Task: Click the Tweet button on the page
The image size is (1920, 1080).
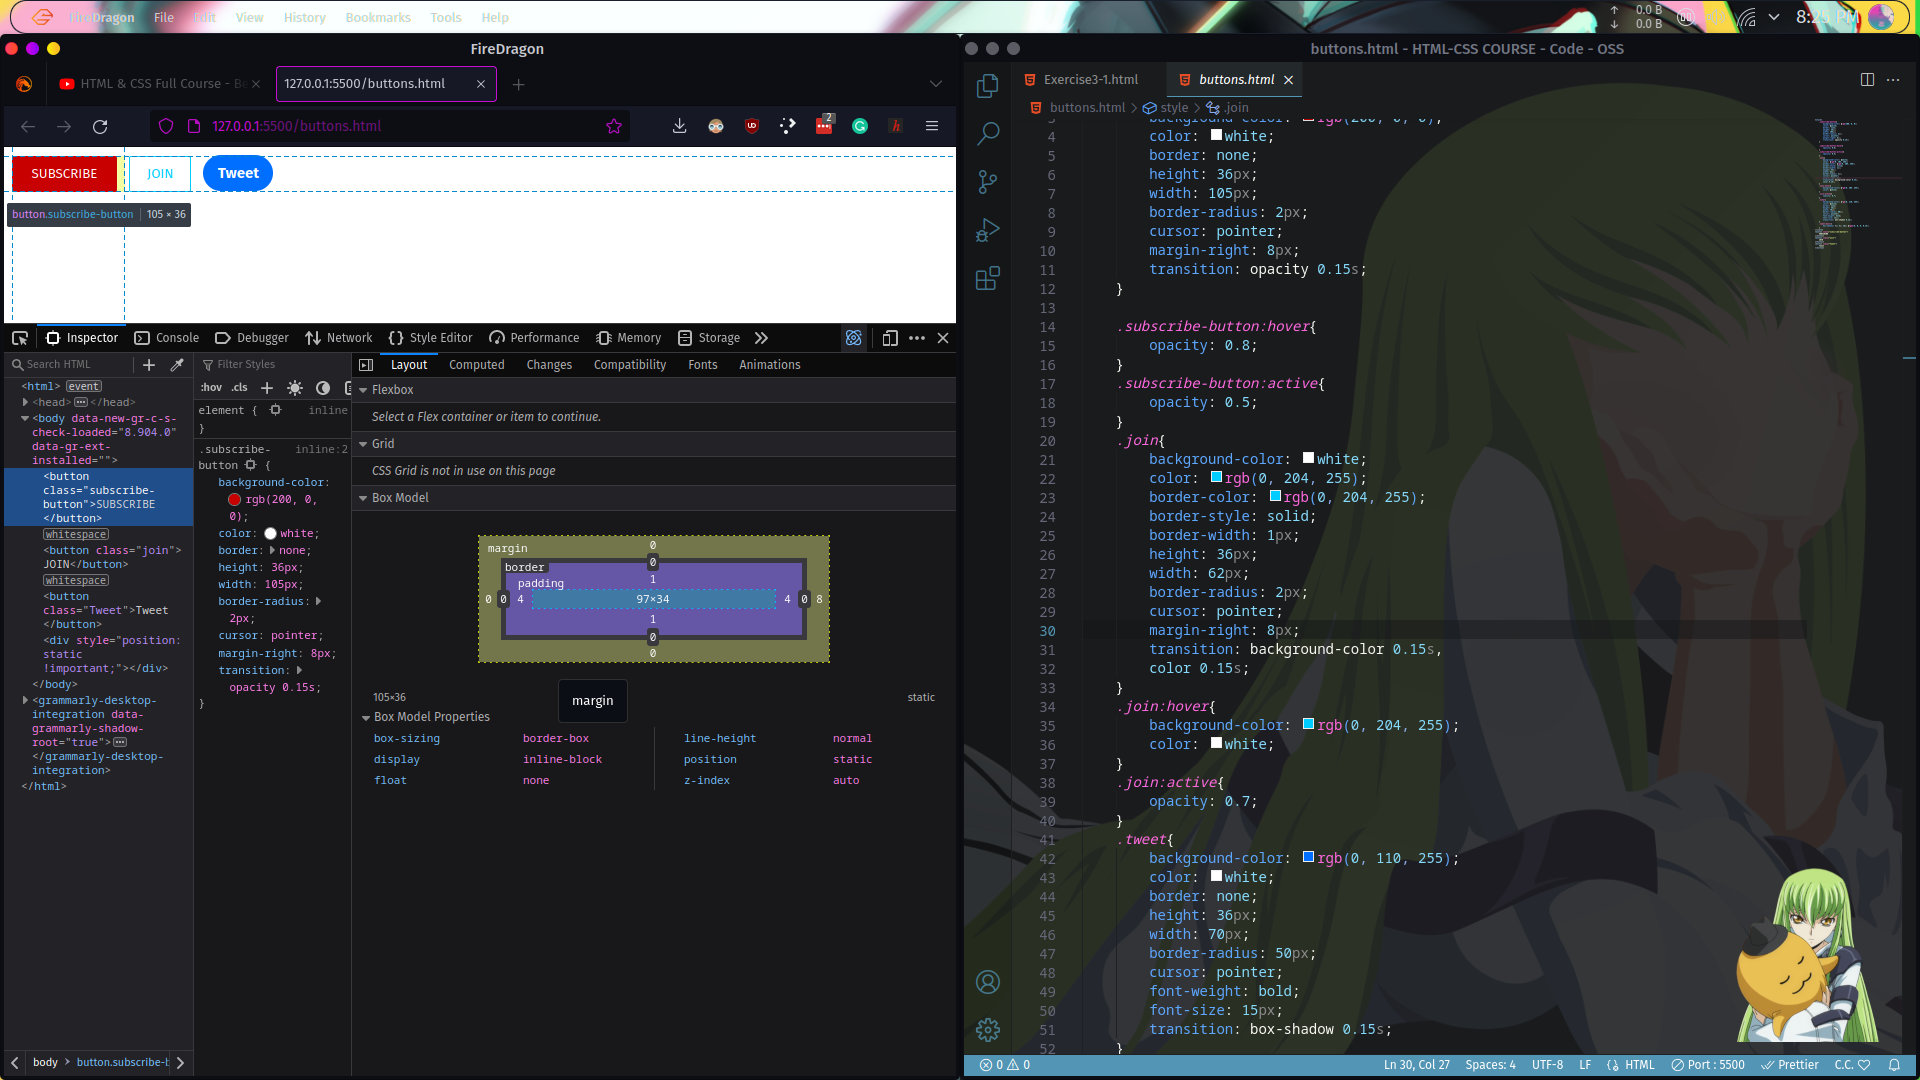Action: [x=237, y=173]
